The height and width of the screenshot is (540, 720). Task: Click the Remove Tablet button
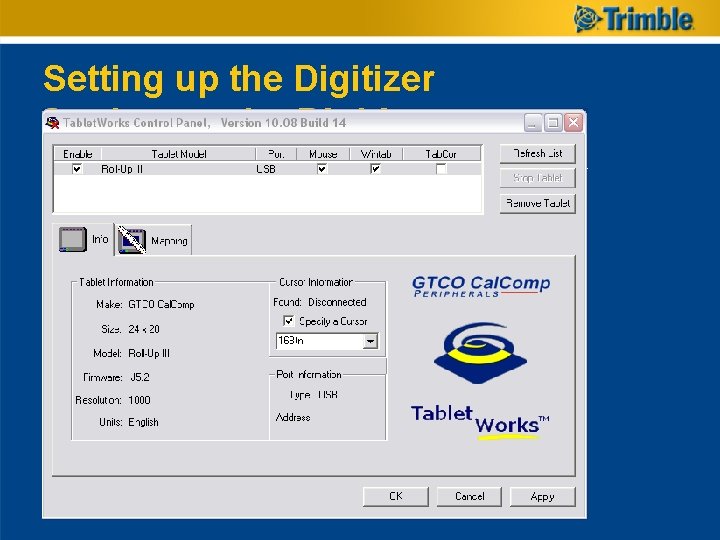coord(538,203)
